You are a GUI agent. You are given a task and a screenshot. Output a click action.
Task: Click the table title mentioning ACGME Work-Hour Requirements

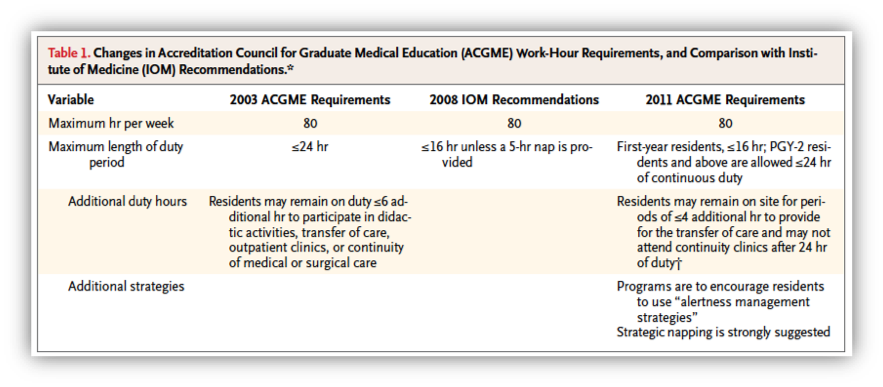433,61
